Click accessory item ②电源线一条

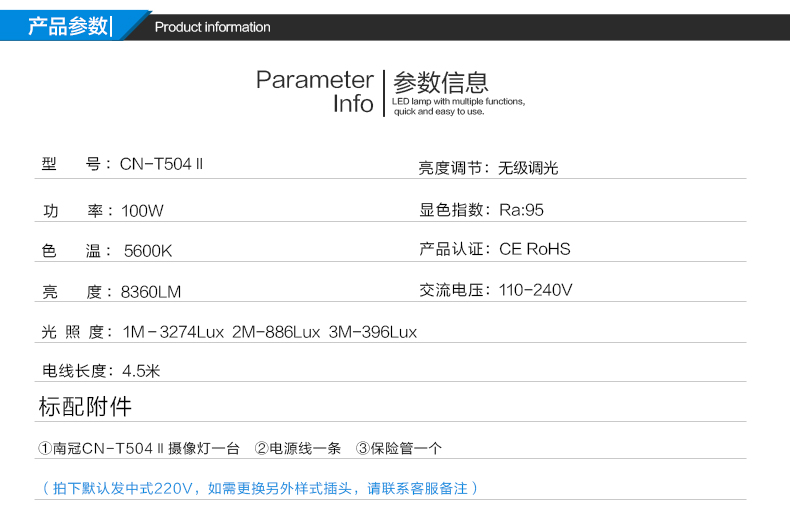[x=298, y=448]
